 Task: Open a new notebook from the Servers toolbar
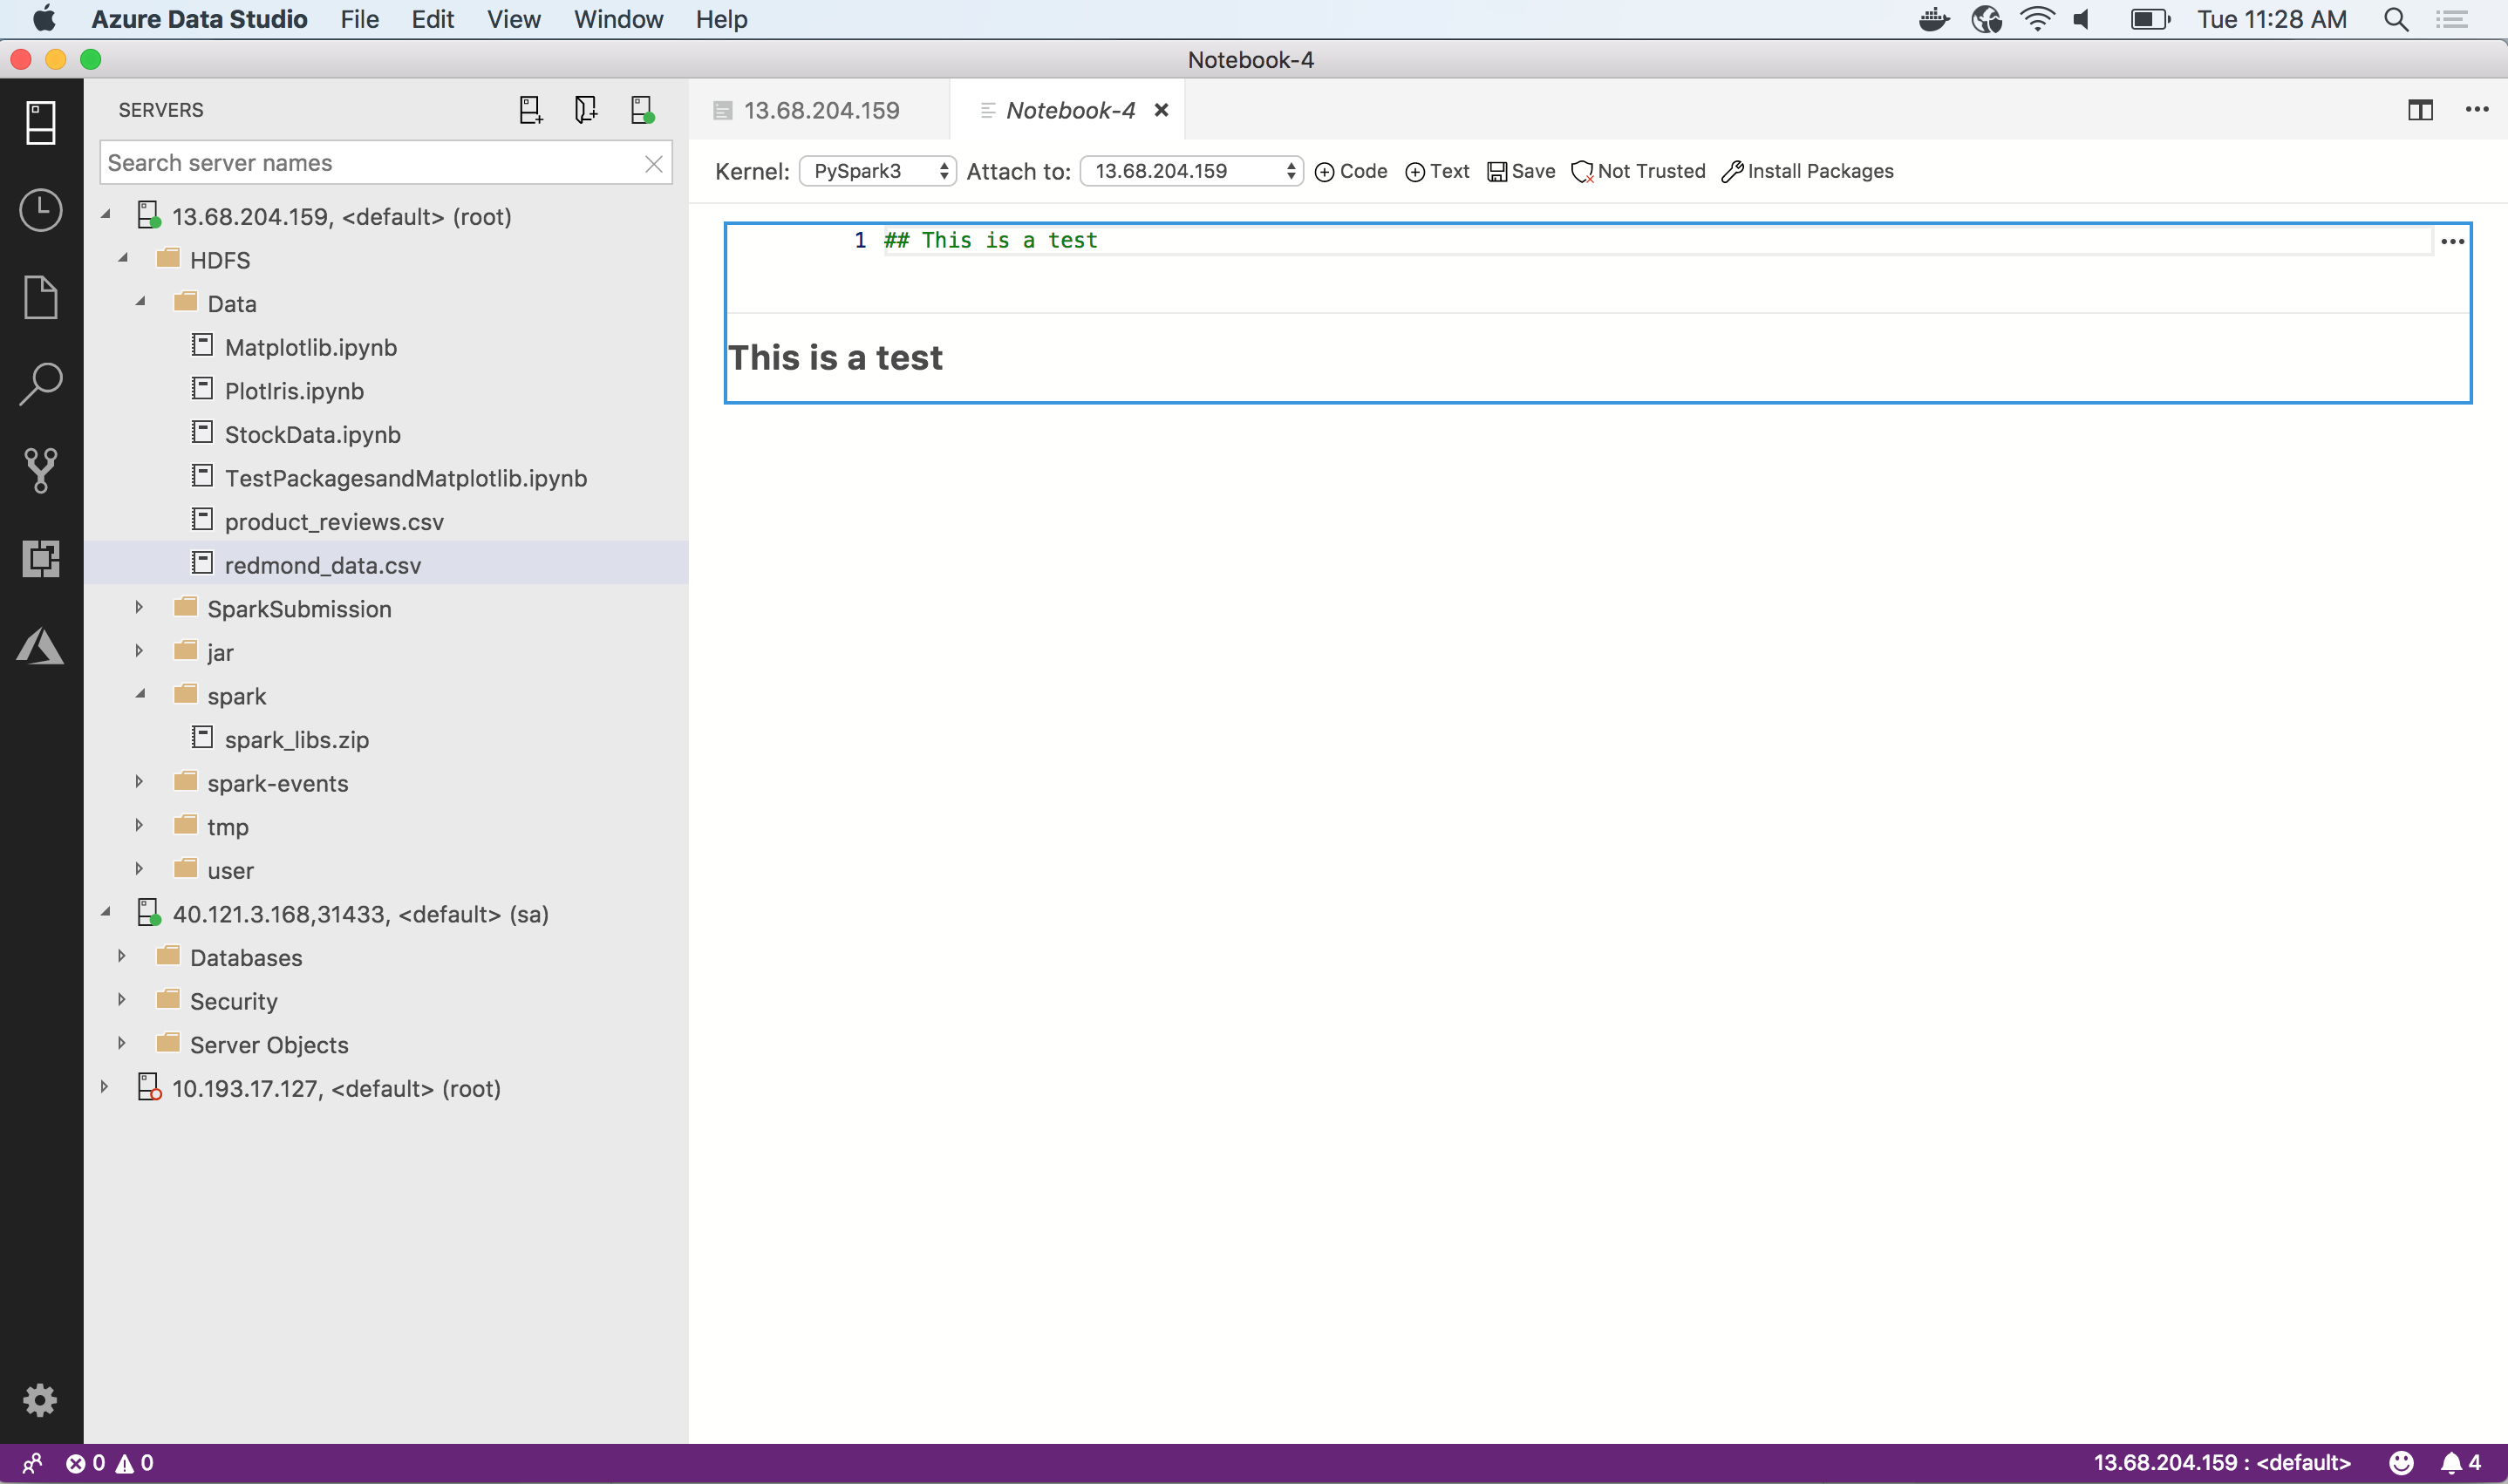tap(642, 109)
